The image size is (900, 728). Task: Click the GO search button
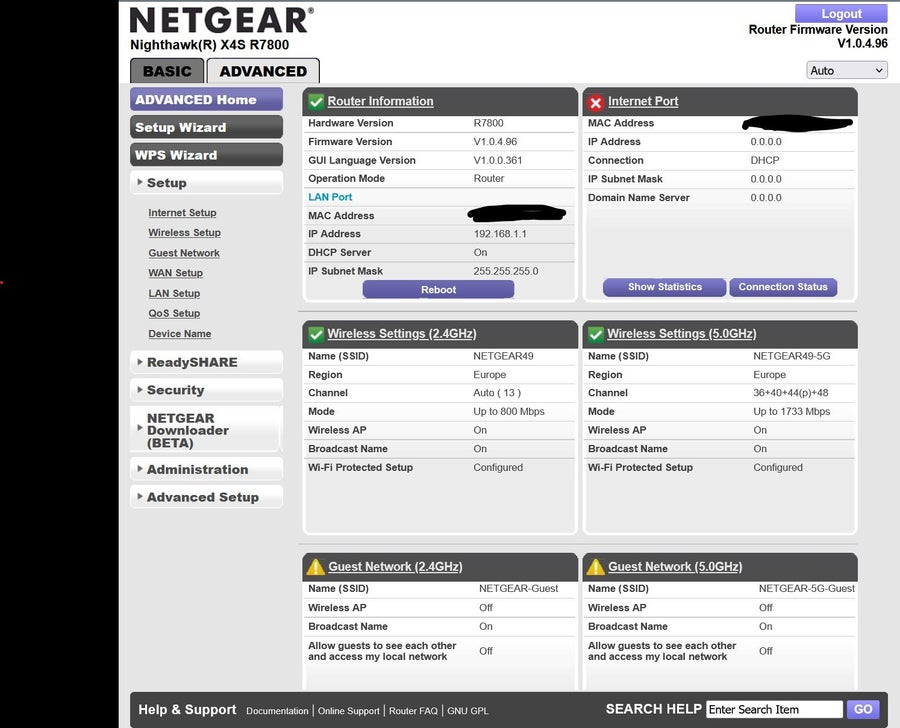click(x=863, y=709)
